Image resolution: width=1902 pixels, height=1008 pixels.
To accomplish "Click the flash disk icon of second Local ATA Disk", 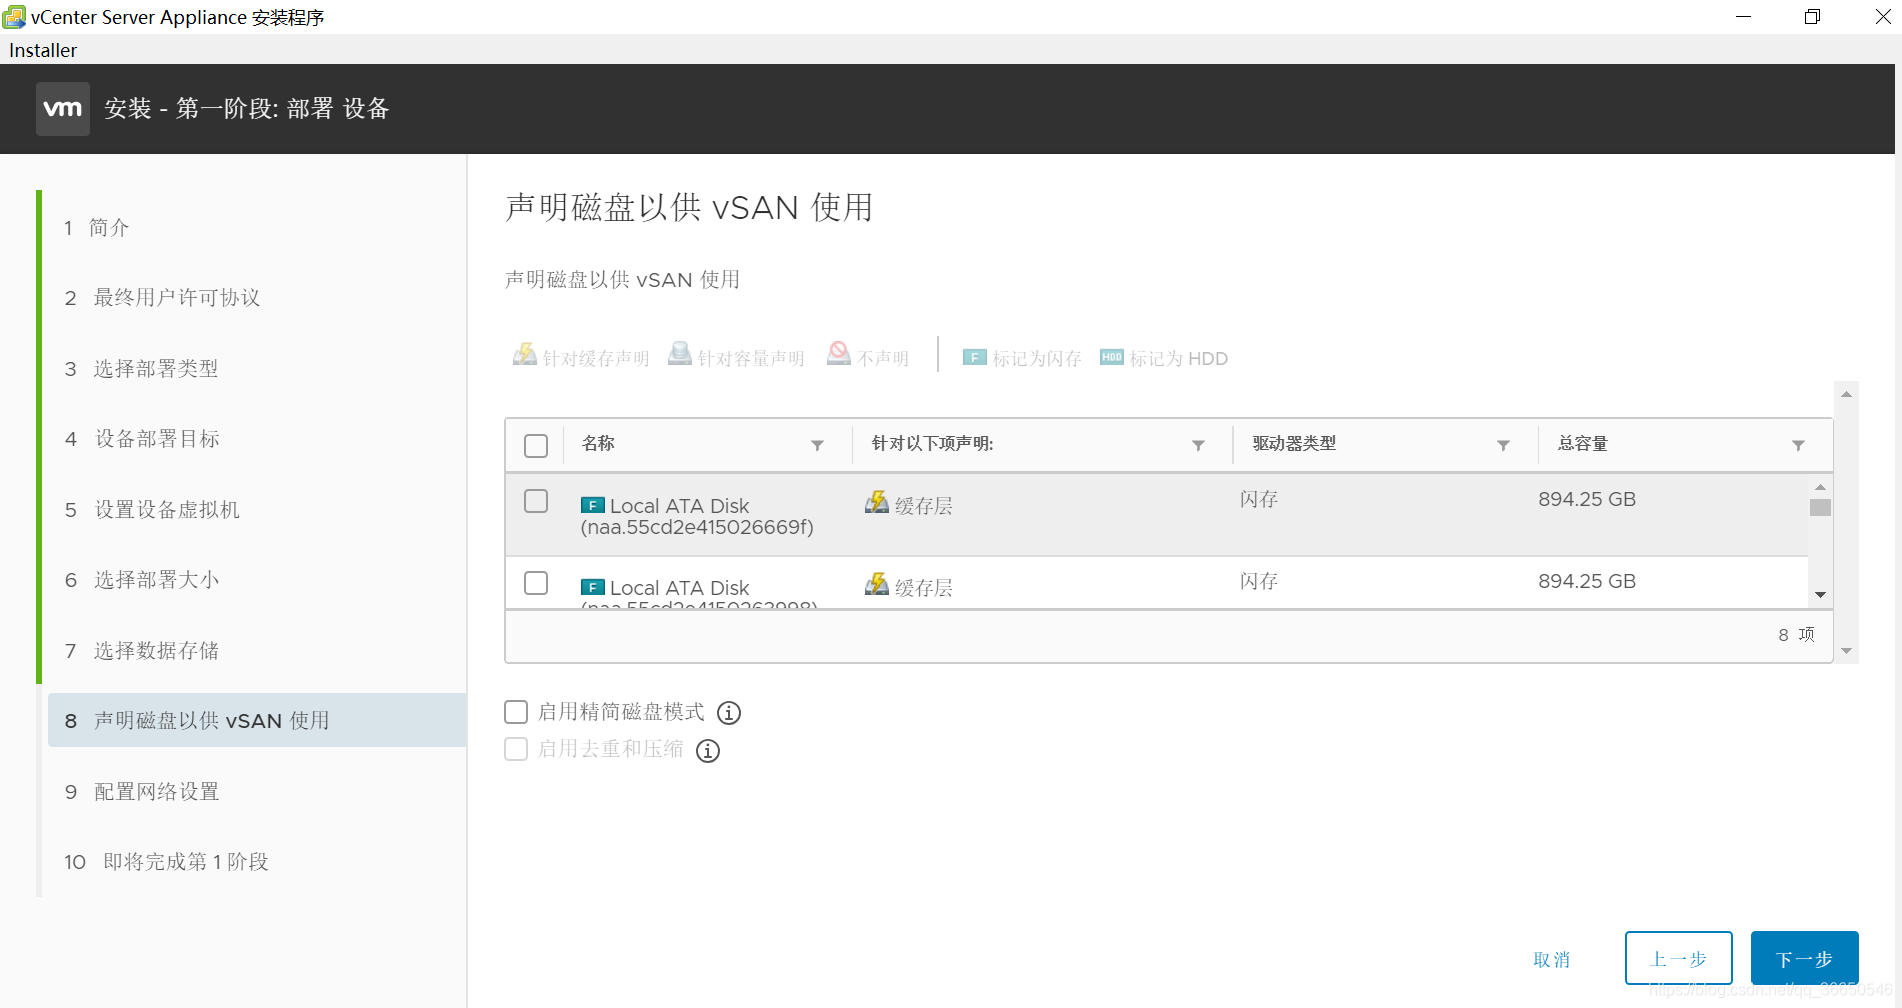I will tap(592, 587).
